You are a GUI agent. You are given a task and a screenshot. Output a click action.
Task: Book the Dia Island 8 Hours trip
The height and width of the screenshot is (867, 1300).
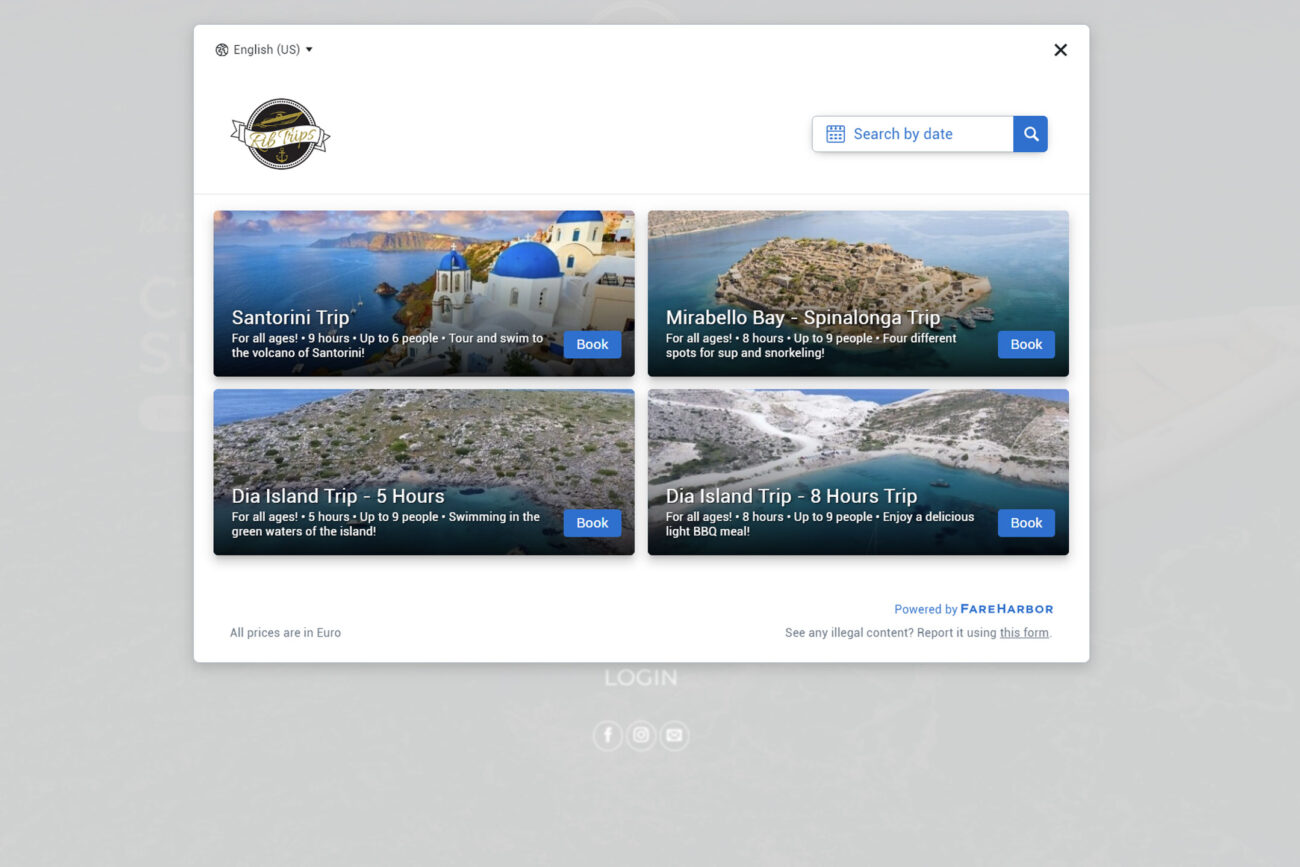pyautogui.click(x=1026, y=523)
